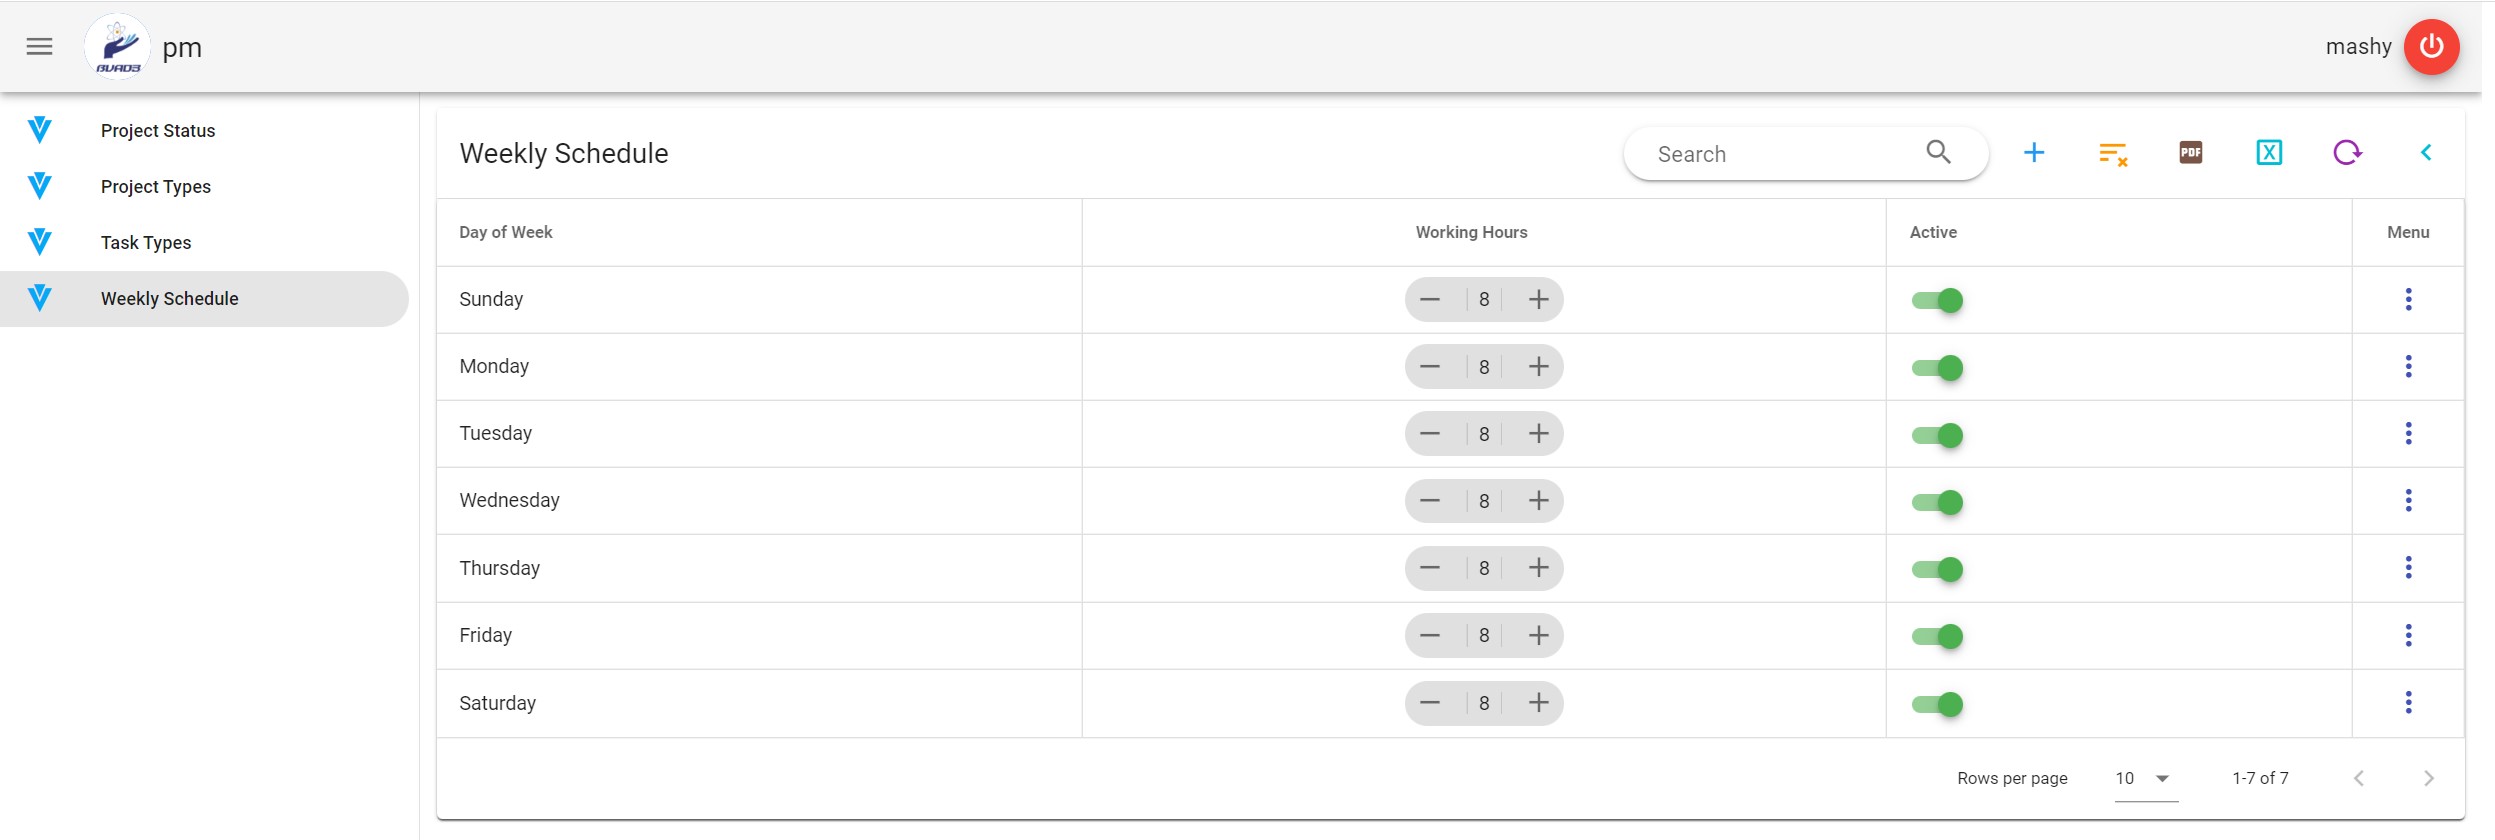The width and height of the screenshot is (2495, 840).
Task: Increase Tuesday's working hours
Action: (1538, 434)
